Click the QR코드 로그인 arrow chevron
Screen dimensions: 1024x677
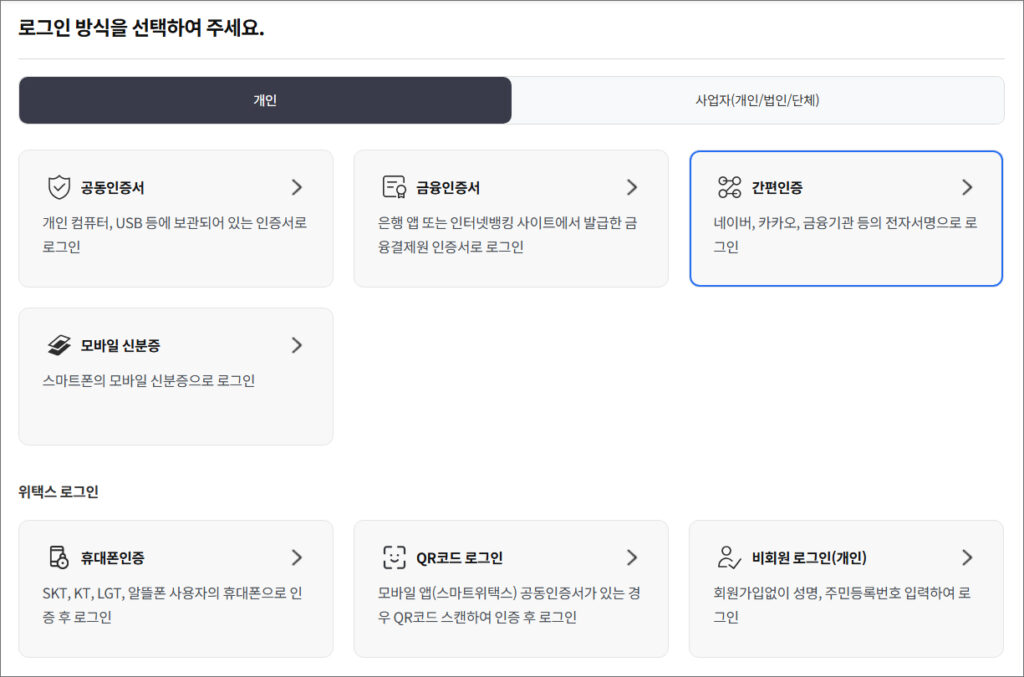[631, 557]
